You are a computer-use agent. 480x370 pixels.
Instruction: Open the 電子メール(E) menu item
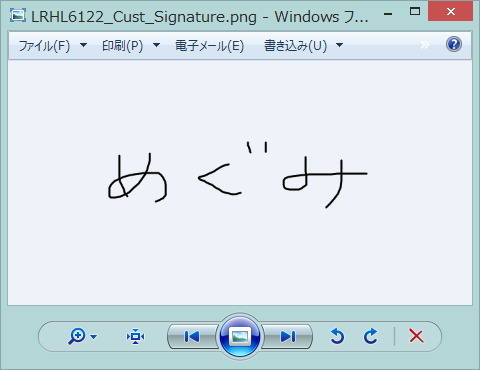pyautogui.click(x=210, y=46)
